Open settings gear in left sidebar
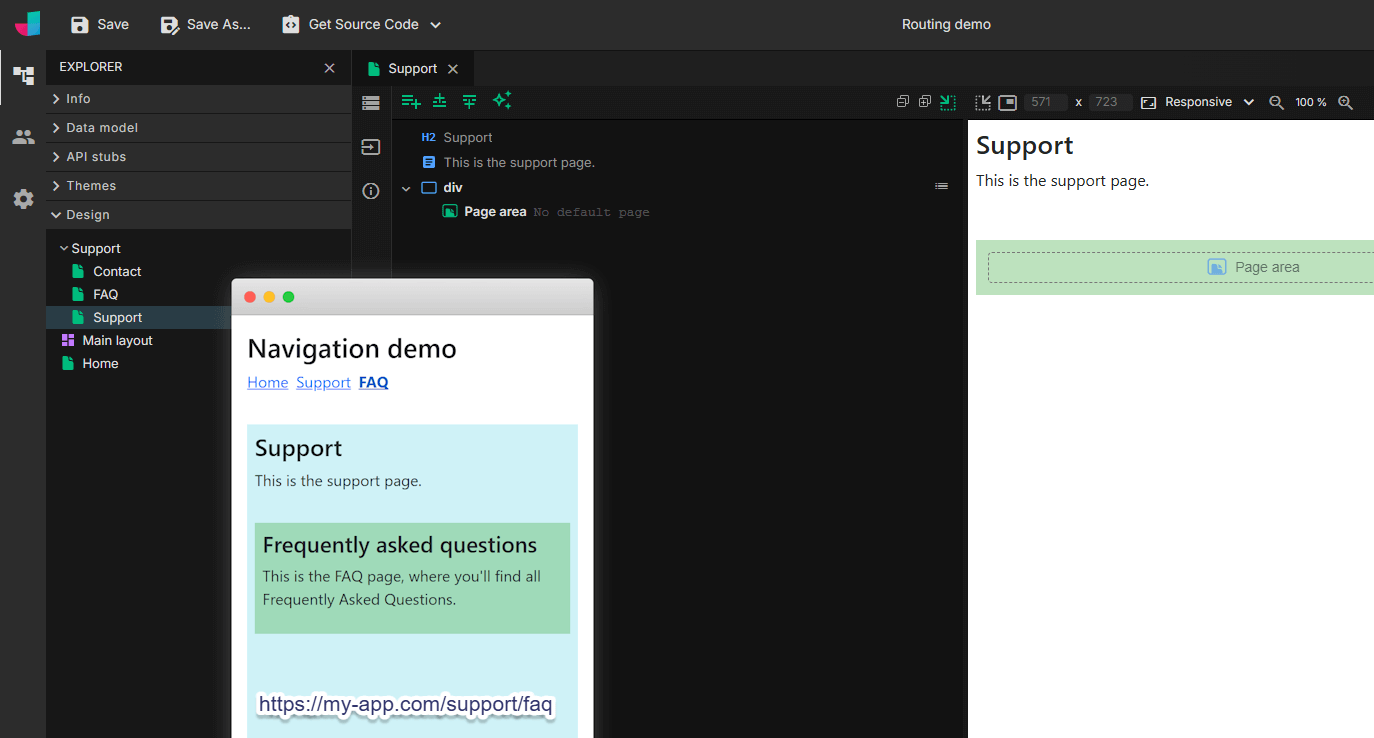1374x738 pixels. 23,199
